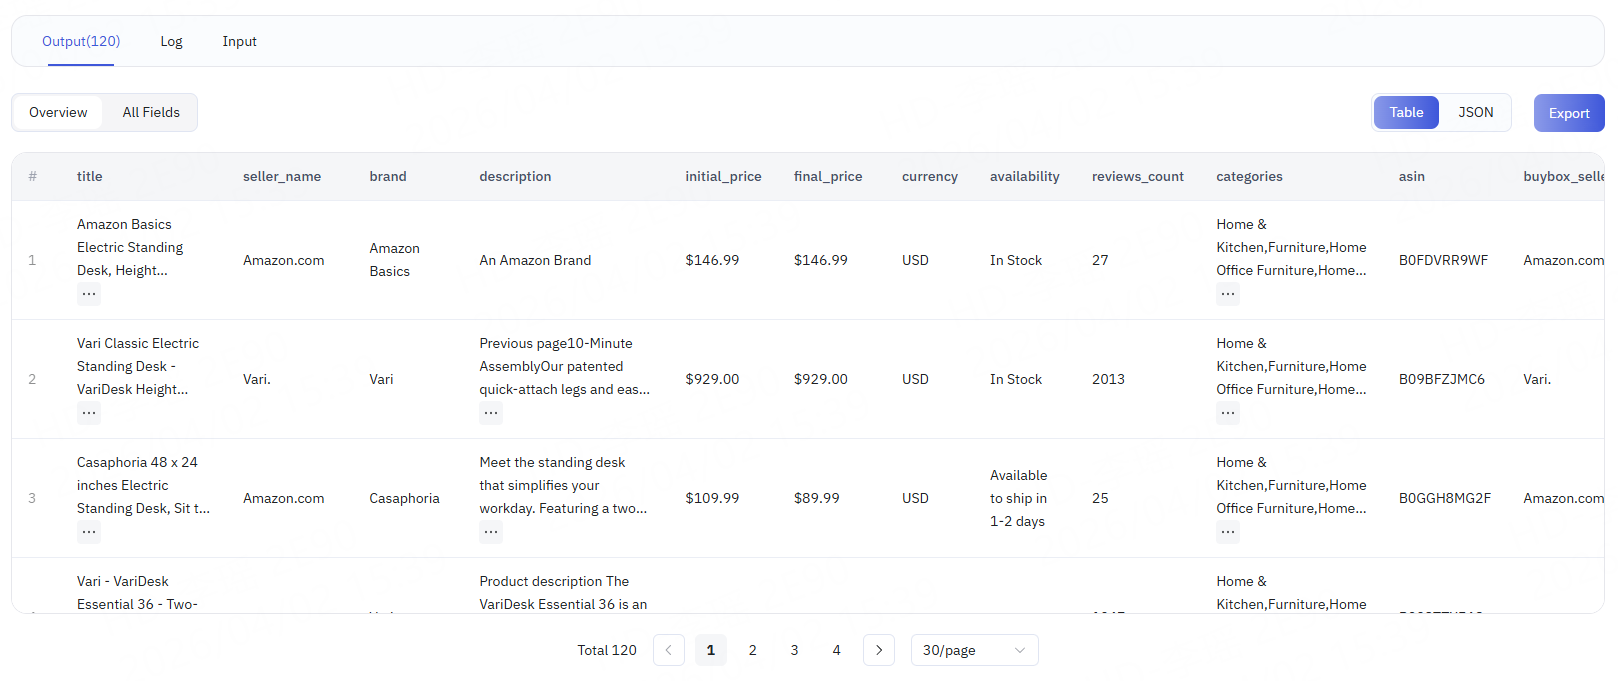This screenshot has width=1618, height=681.
Task: Click ASIN cell B09BFZJMC6
Action: (1442, 379)
